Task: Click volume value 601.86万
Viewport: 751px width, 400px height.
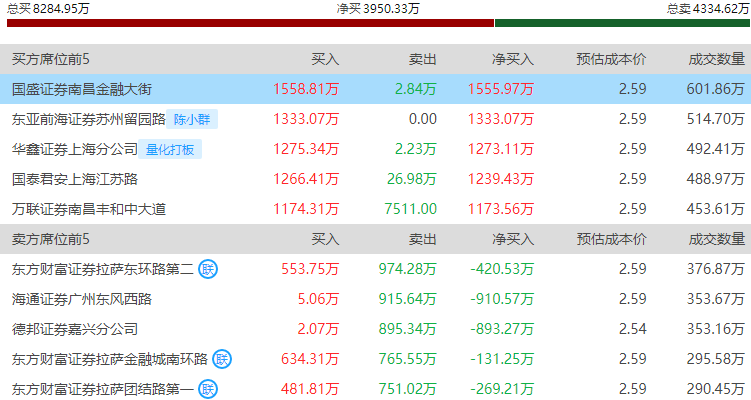Action: click(716, 89)
